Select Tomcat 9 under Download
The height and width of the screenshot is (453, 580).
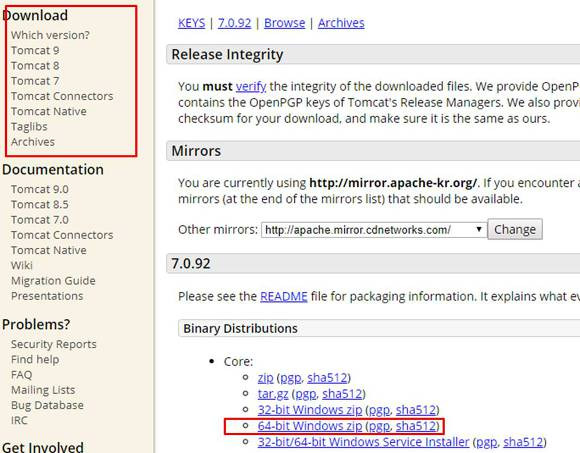click(35, 50)
